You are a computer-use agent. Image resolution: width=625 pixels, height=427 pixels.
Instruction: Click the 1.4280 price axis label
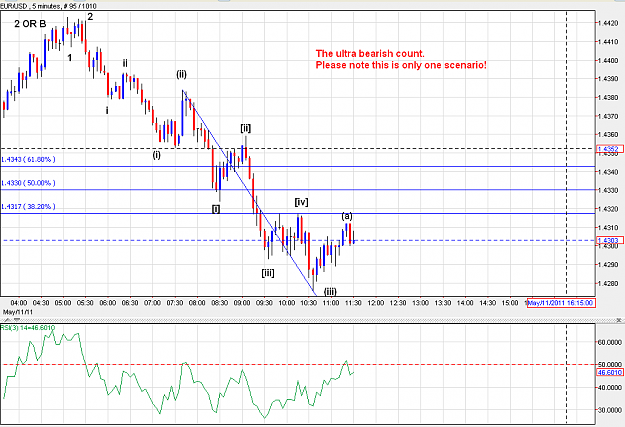point(608,283)
